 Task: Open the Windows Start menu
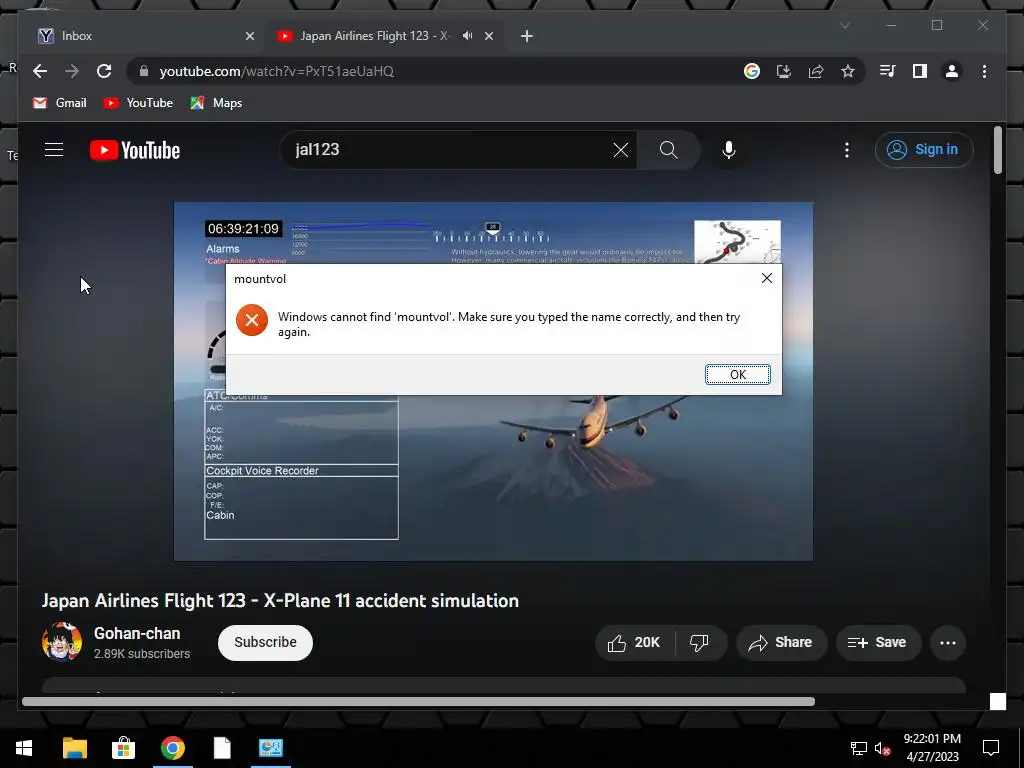(24, 748)
